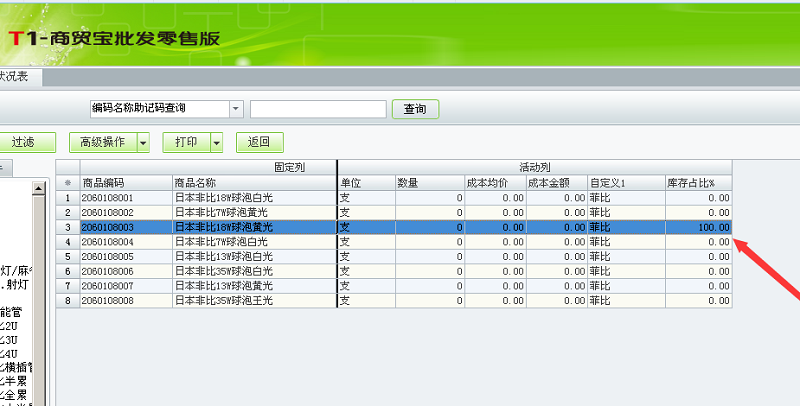The height and width of the screenshot is (406, 800).
Task: Click the 单位 column header
Action: [x=366, y=183]
